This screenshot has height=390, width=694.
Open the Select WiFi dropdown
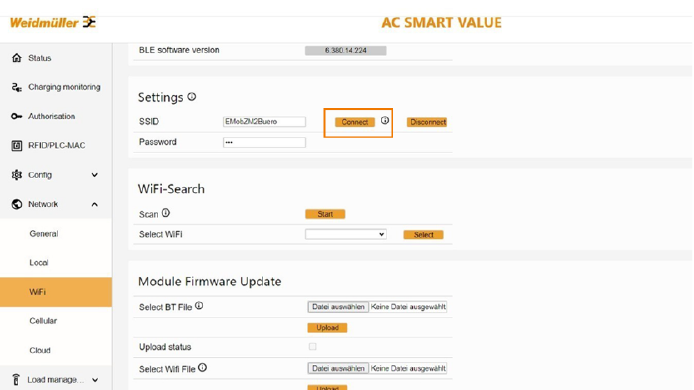(346, 234)
